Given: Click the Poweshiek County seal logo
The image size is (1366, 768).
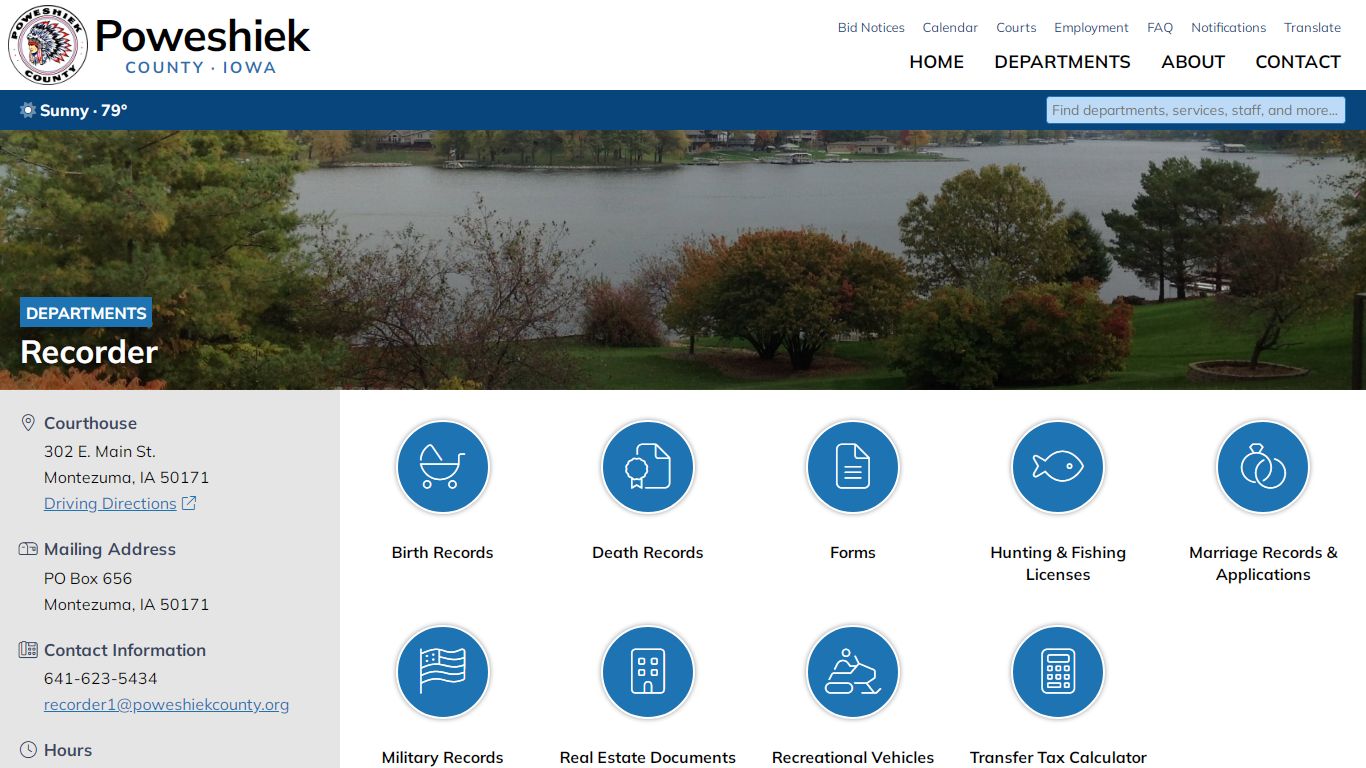Looking at the screenshot, I should (48, 45).
